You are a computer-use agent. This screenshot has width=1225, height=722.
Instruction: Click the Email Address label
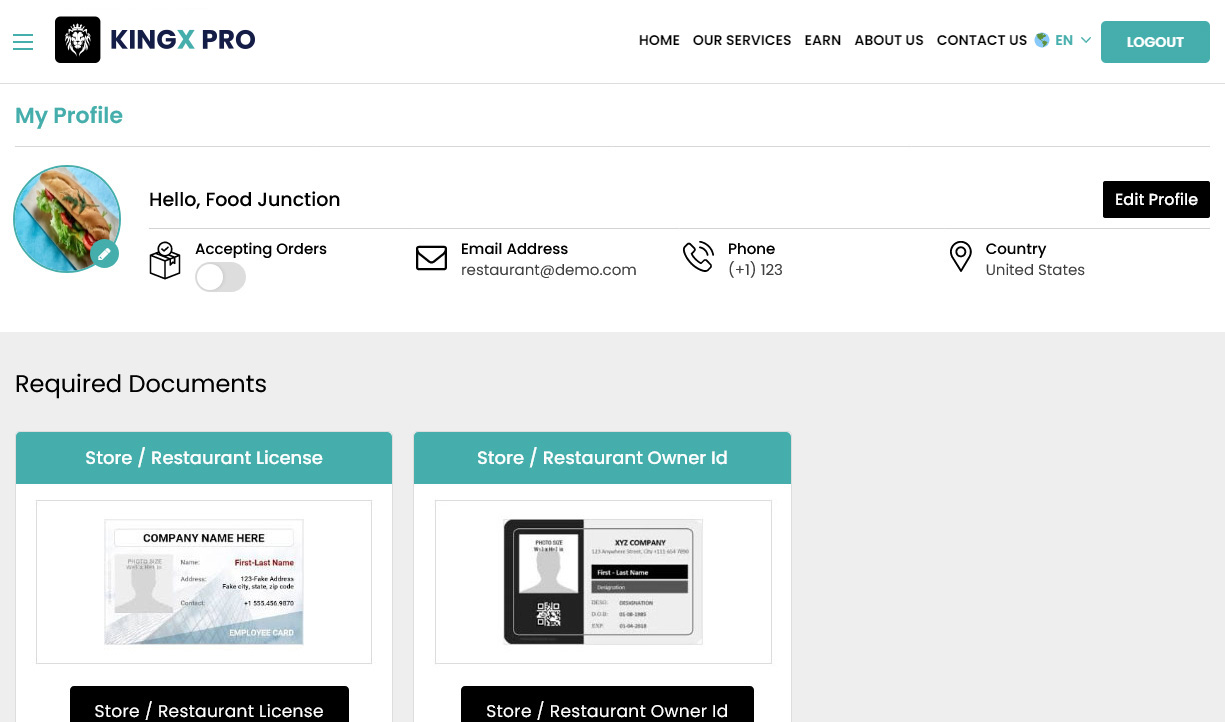coord(514,249)
